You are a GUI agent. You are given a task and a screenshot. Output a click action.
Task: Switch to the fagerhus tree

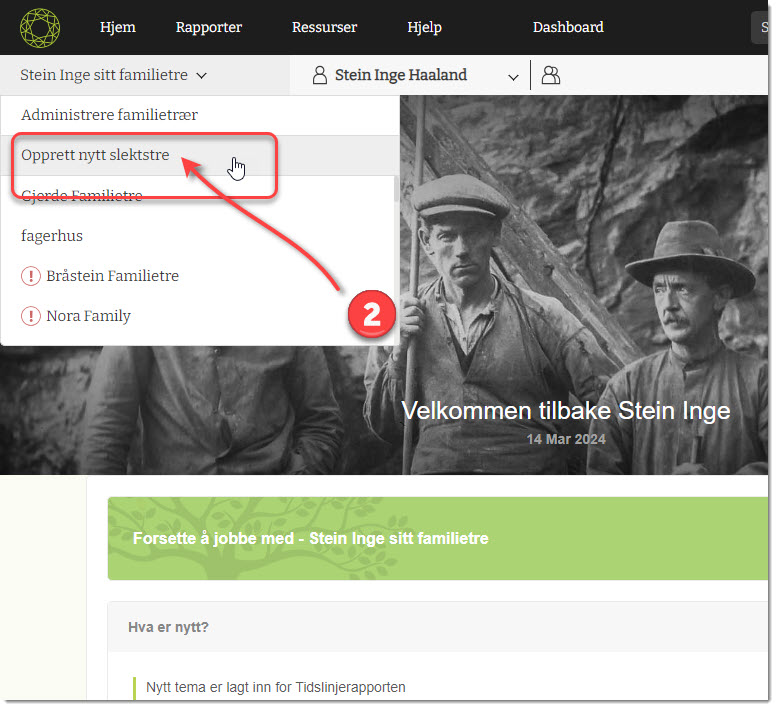point(52,236)
